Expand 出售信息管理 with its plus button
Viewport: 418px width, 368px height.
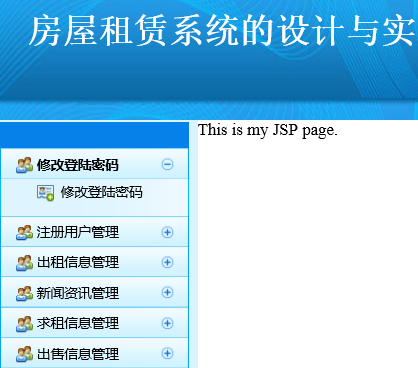[167, 353]
